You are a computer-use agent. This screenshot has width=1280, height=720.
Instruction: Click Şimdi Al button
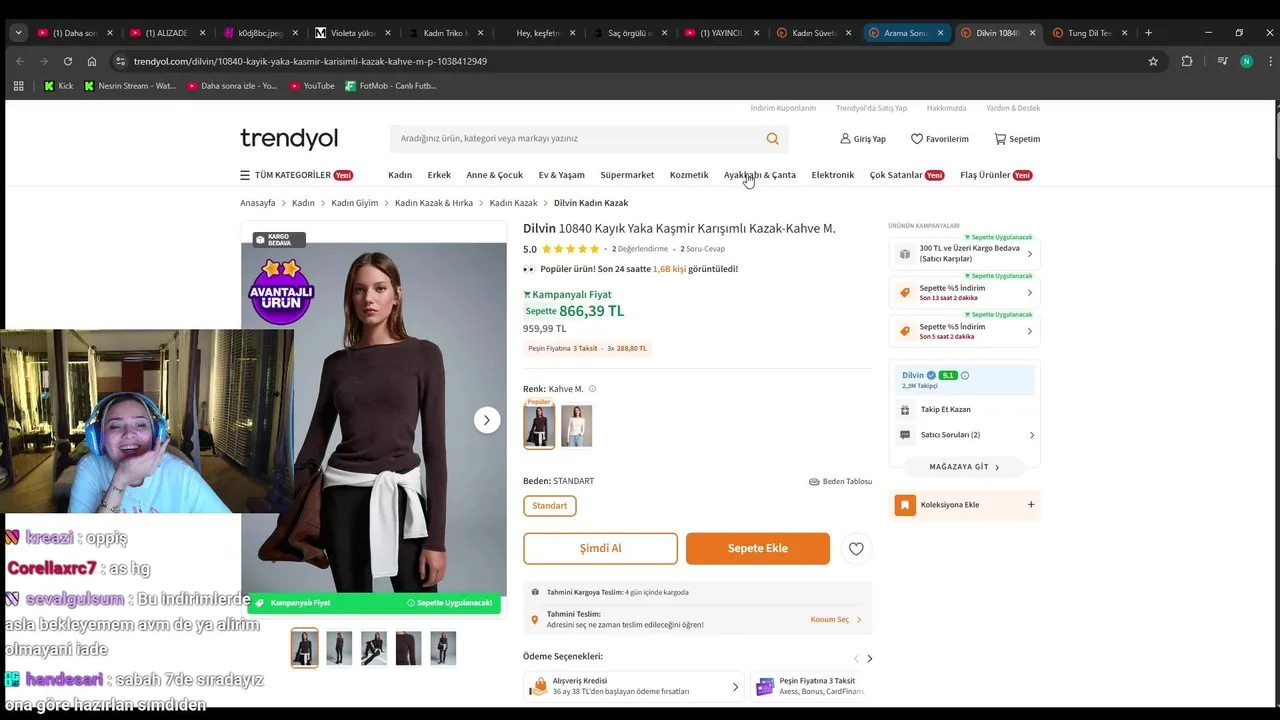[x=600, y=549]
